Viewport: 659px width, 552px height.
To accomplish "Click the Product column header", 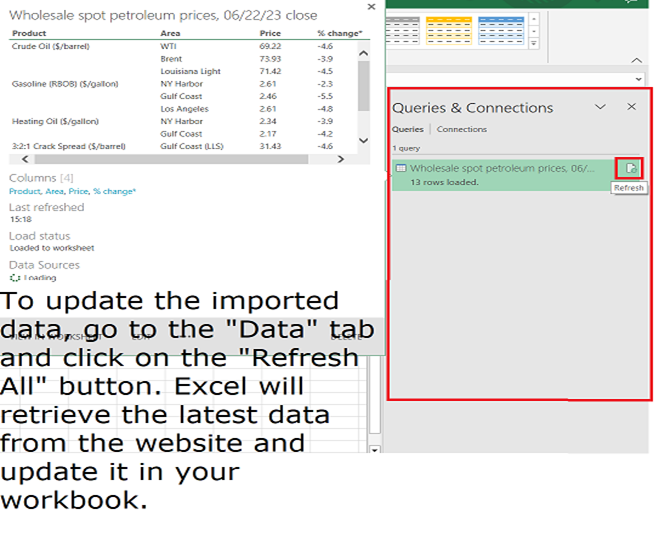I will pyautogui.click(x=29, y=33).
